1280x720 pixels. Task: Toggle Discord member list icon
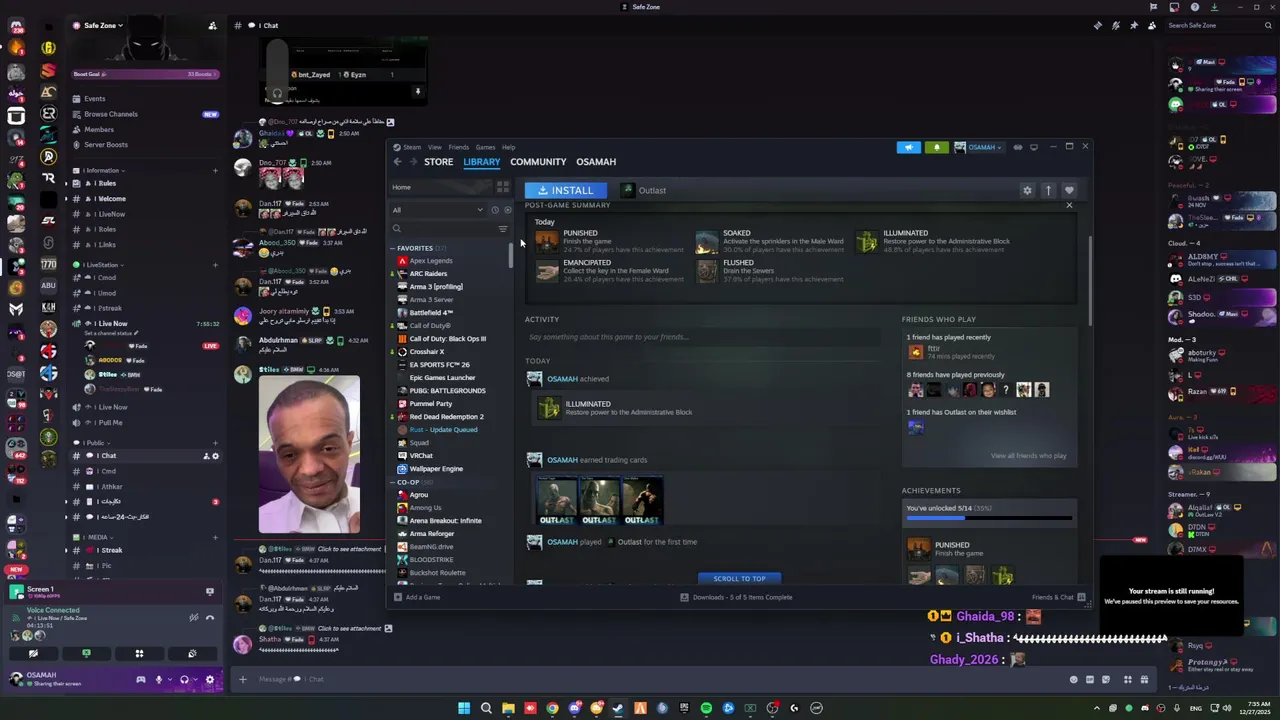coord(1152,25)
